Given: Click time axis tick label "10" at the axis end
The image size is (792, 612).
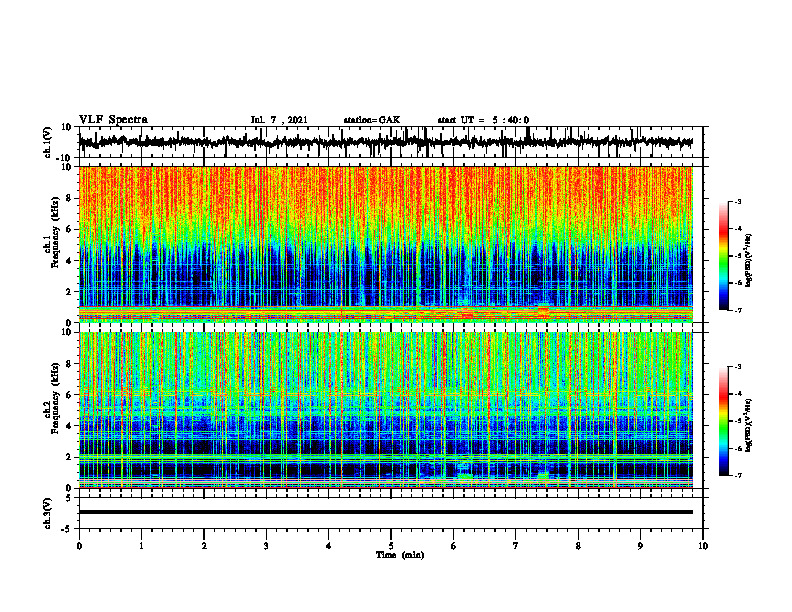Looking at the screenshot, I should [703, 546].
